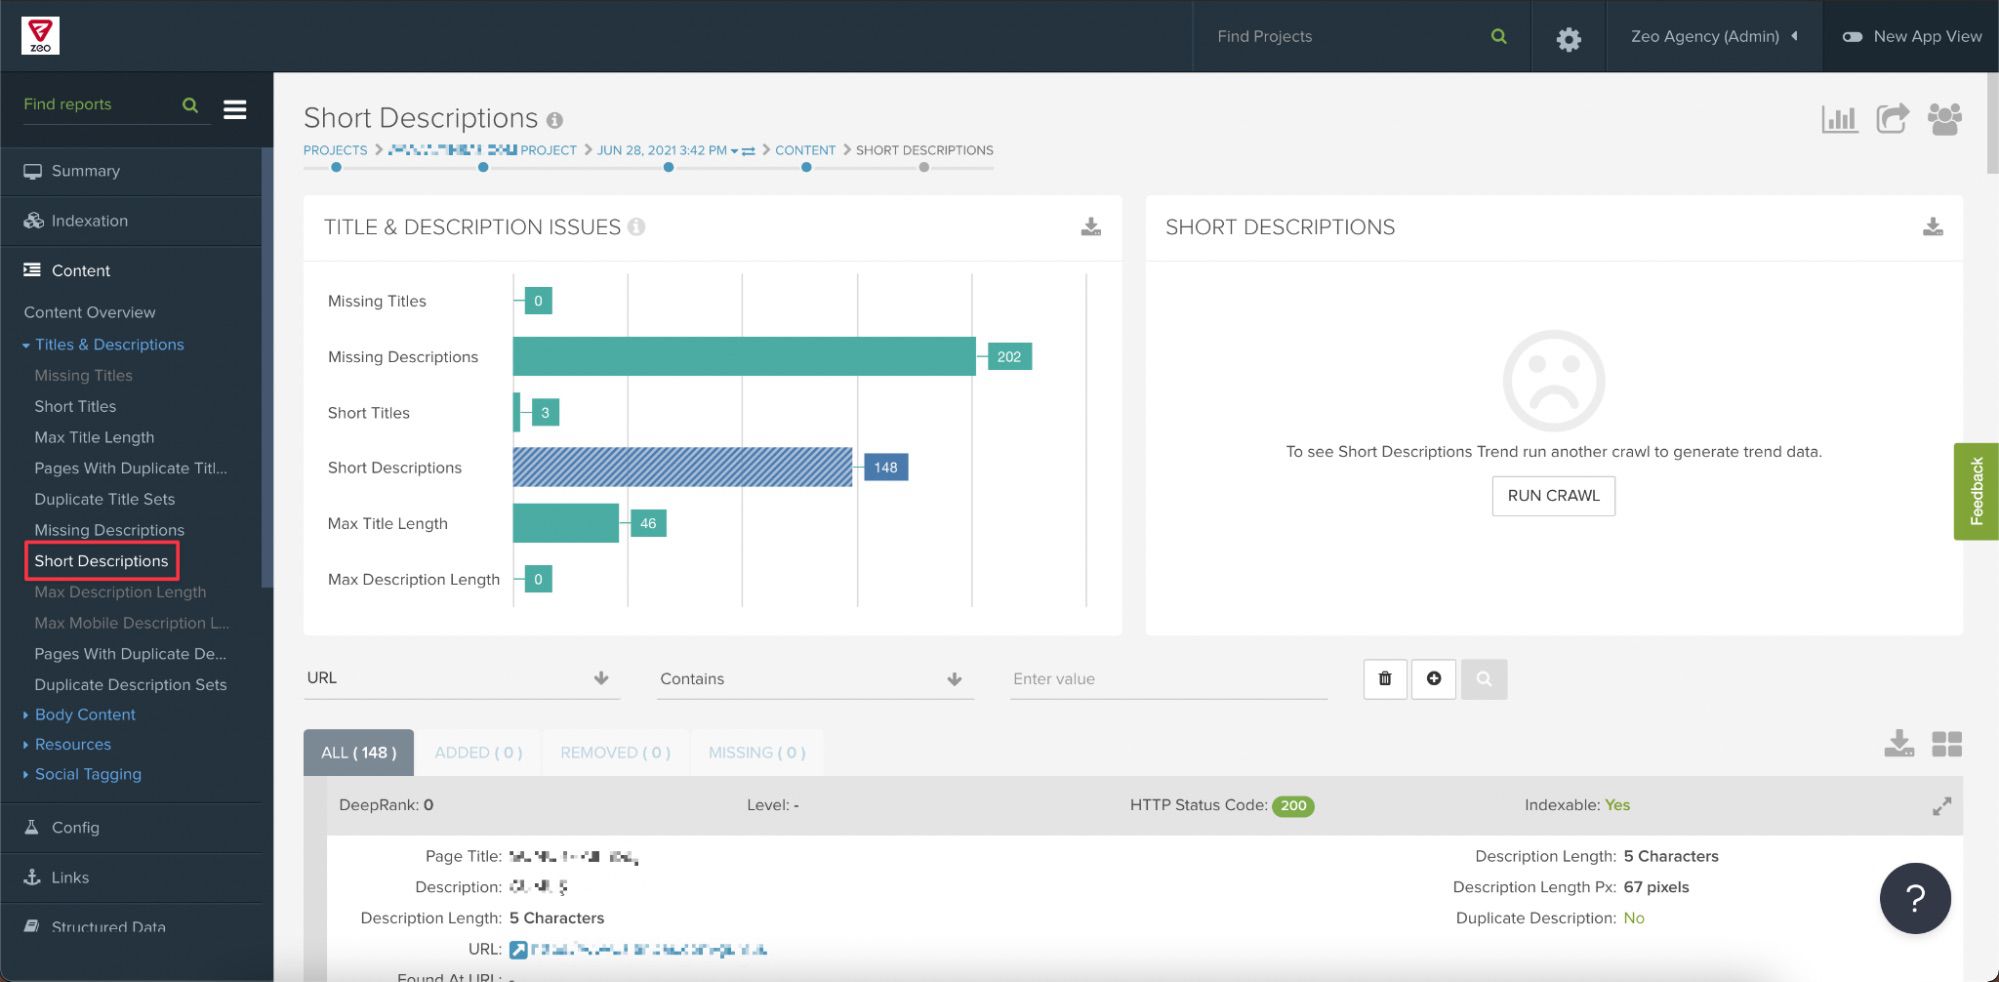Expand the result row with arrows icon
Screen dimensions: 1999x982
pos(1942,806)
